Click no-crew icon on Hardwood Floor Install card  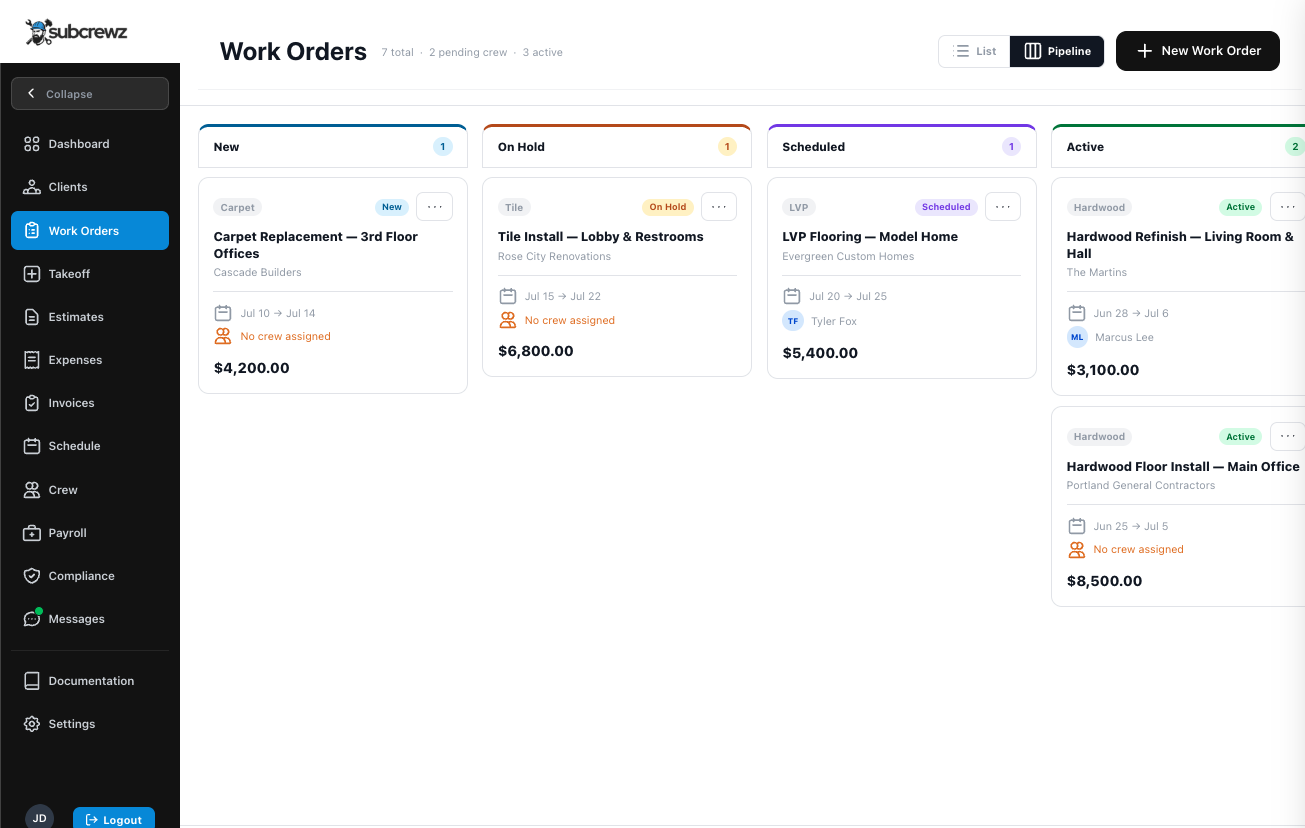(x=1077, y=550)
